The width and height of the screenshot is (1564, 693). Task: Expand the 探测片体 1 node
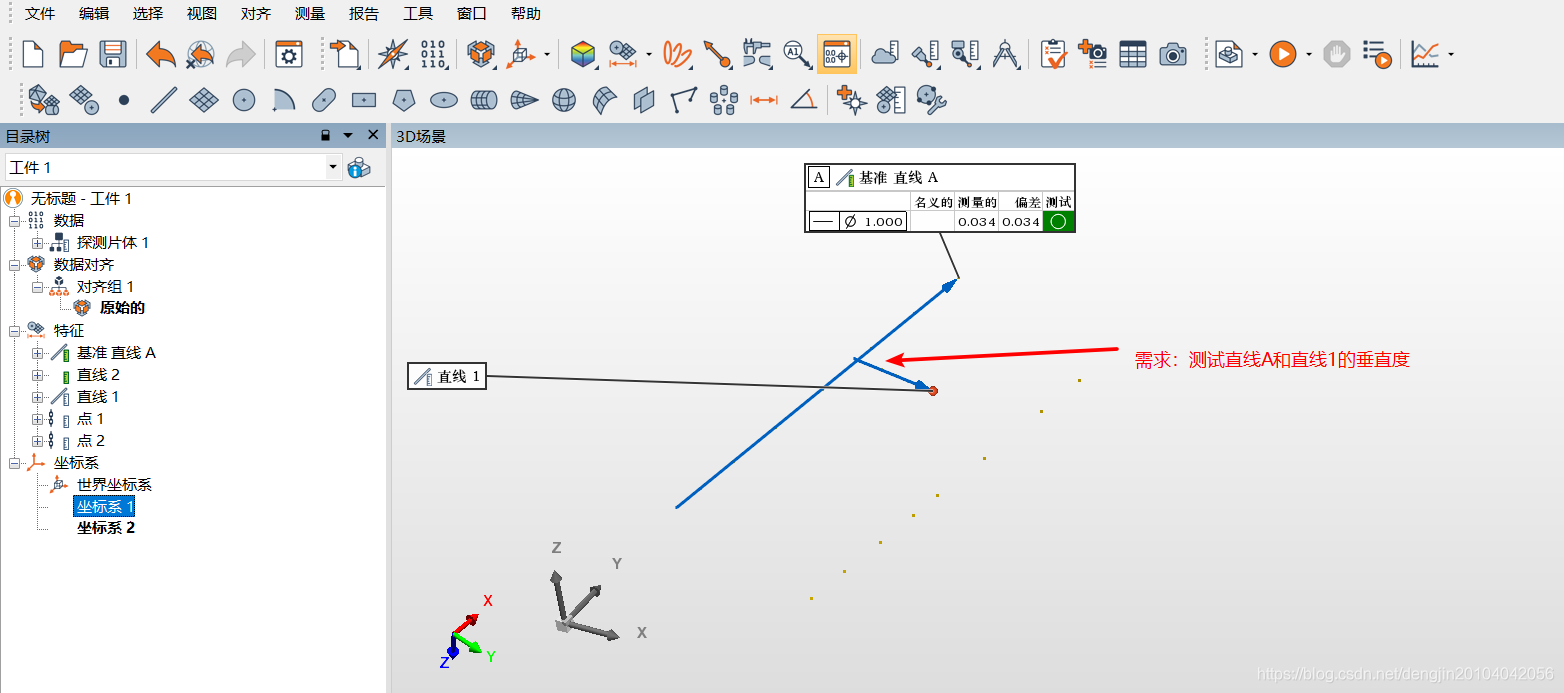(x=38, y=243)
